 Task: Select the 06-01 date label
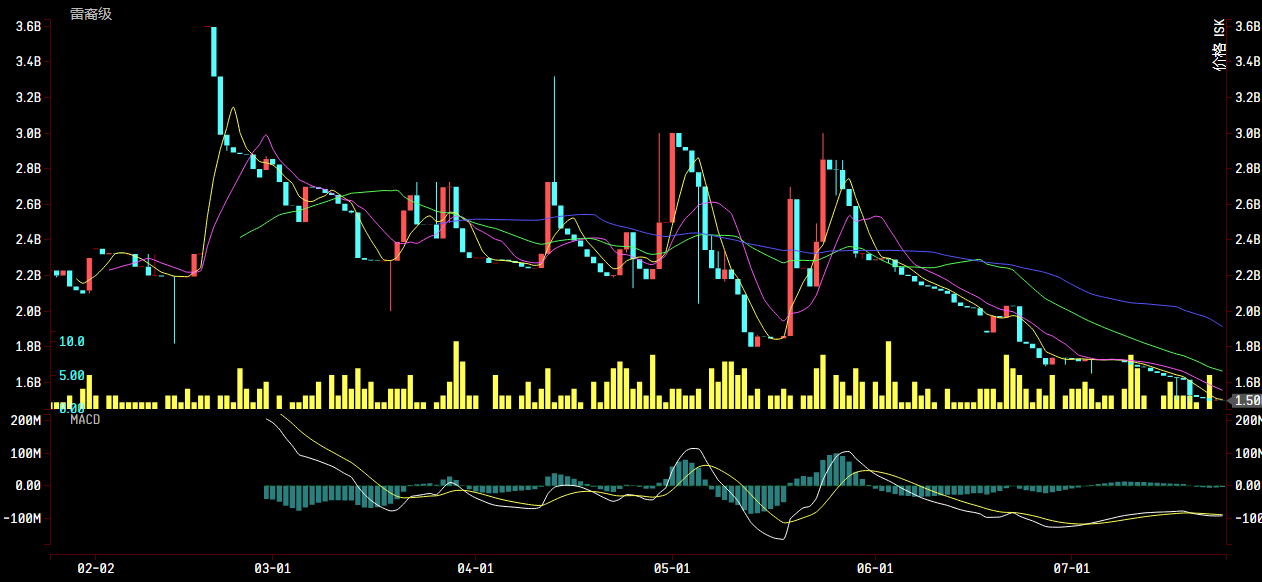[875, 568]
